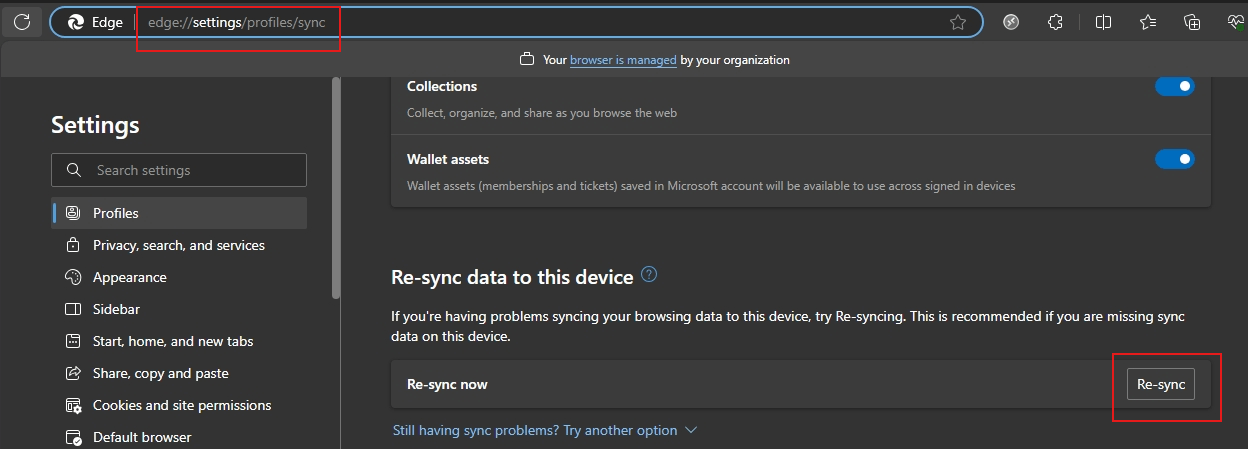Turn off the Collections sync toggle
Viewport: 1248px width, 449px height.
tap(1175, 86)
